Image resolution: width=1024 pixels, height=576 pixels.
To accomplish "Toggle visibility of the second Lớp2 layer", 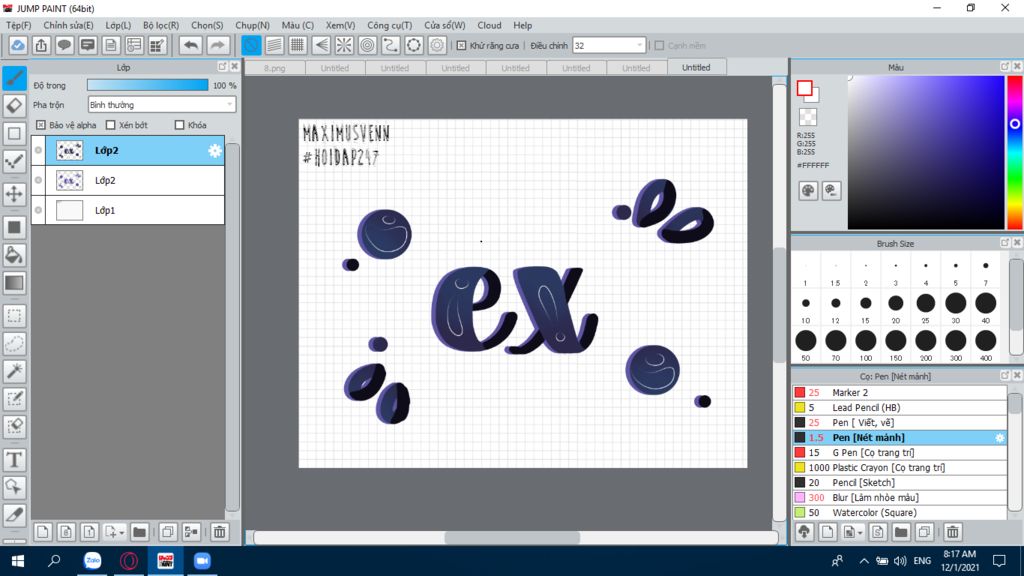I will pos(39,180).
